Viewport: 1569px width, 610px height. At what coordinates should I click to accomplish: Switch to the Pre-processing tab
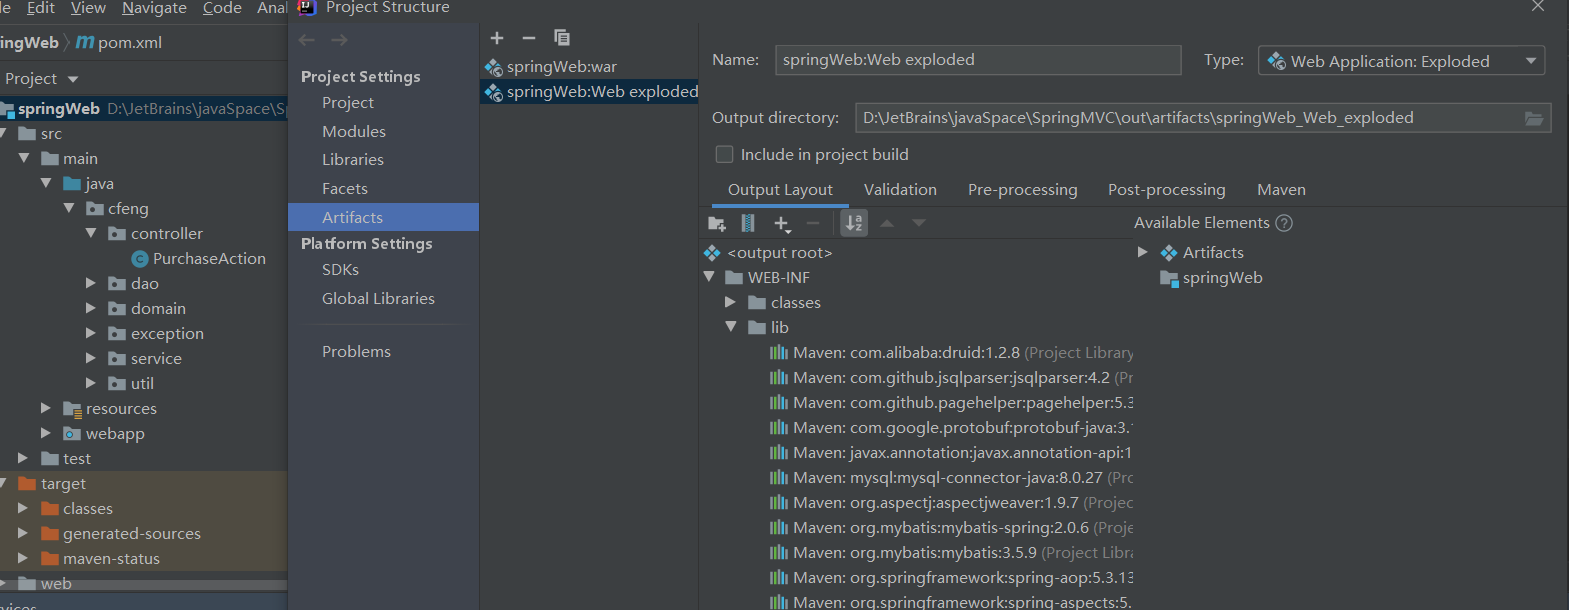click(x=1023, y=190)
